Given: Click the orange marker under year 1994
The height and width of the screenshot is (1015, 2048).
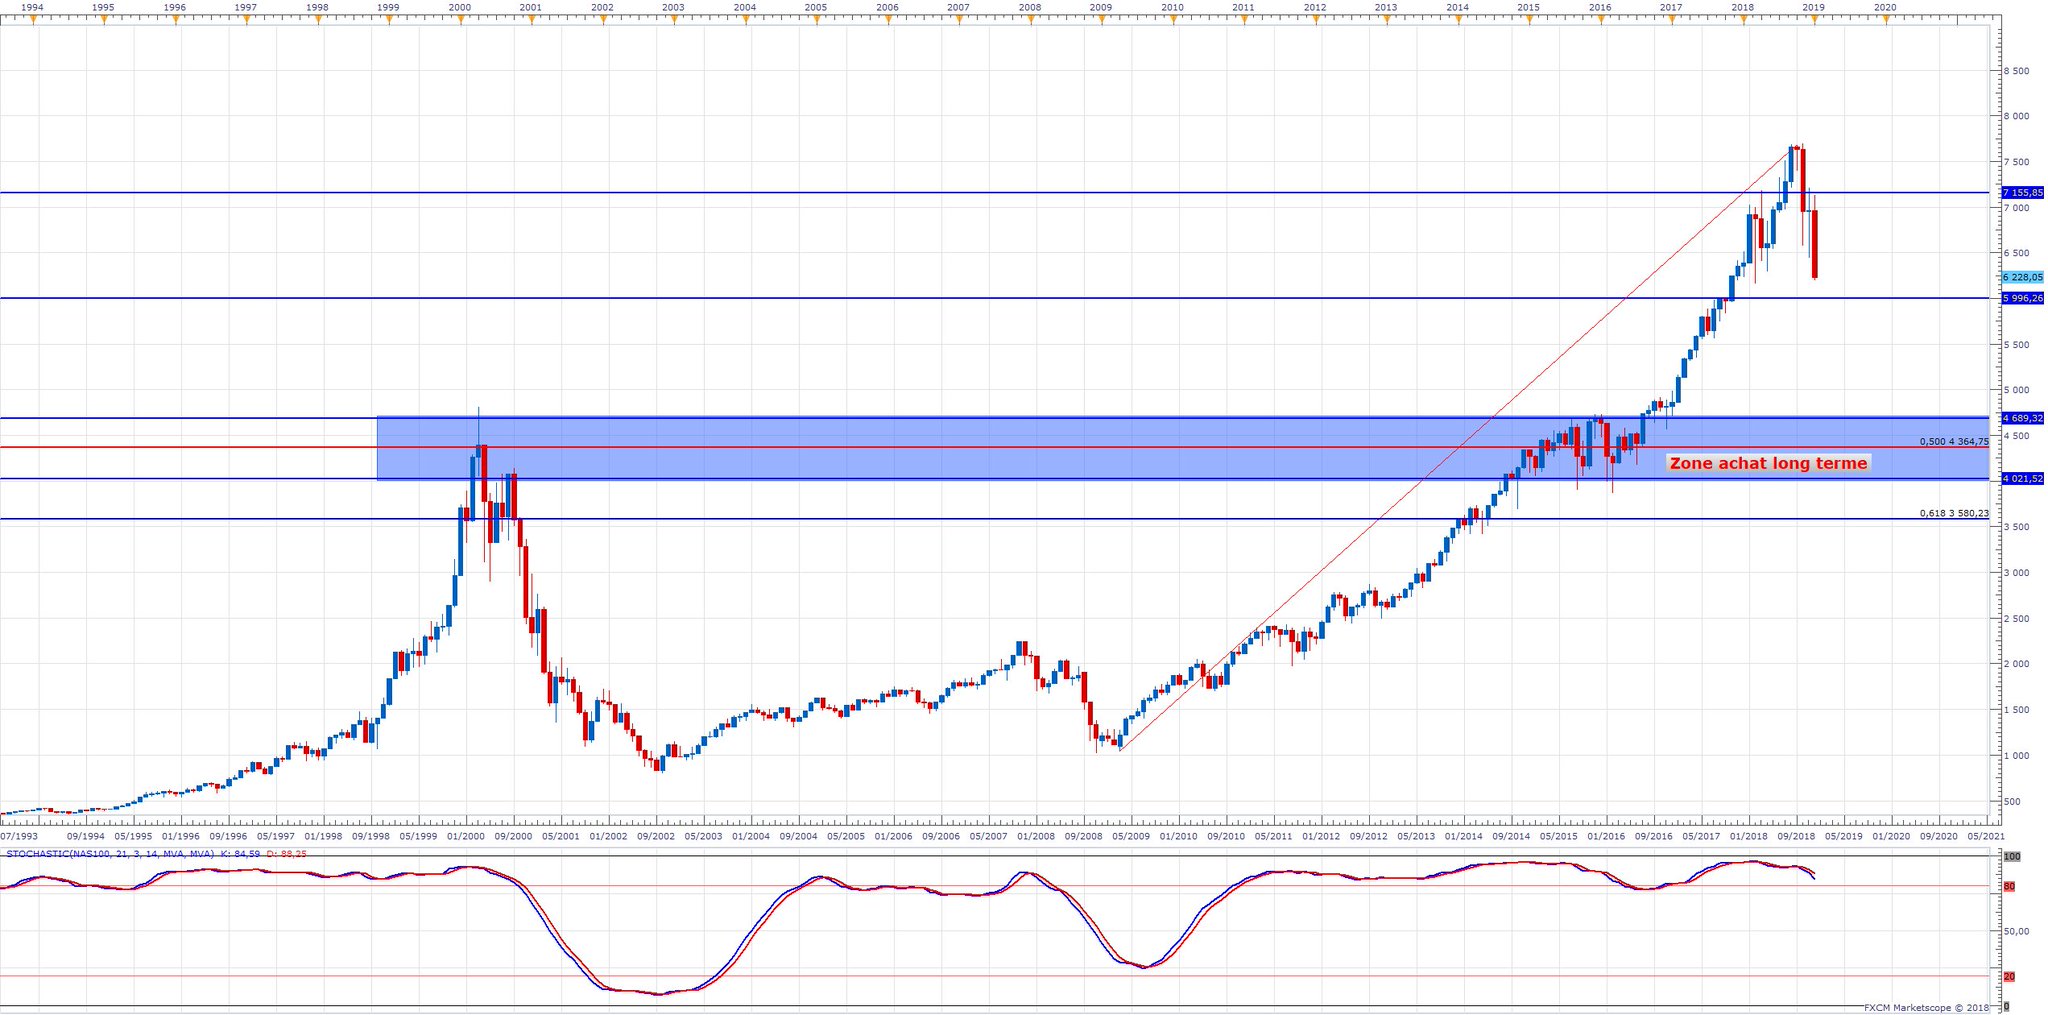Looking at the screenshot, I should click(x=33, y=18).
